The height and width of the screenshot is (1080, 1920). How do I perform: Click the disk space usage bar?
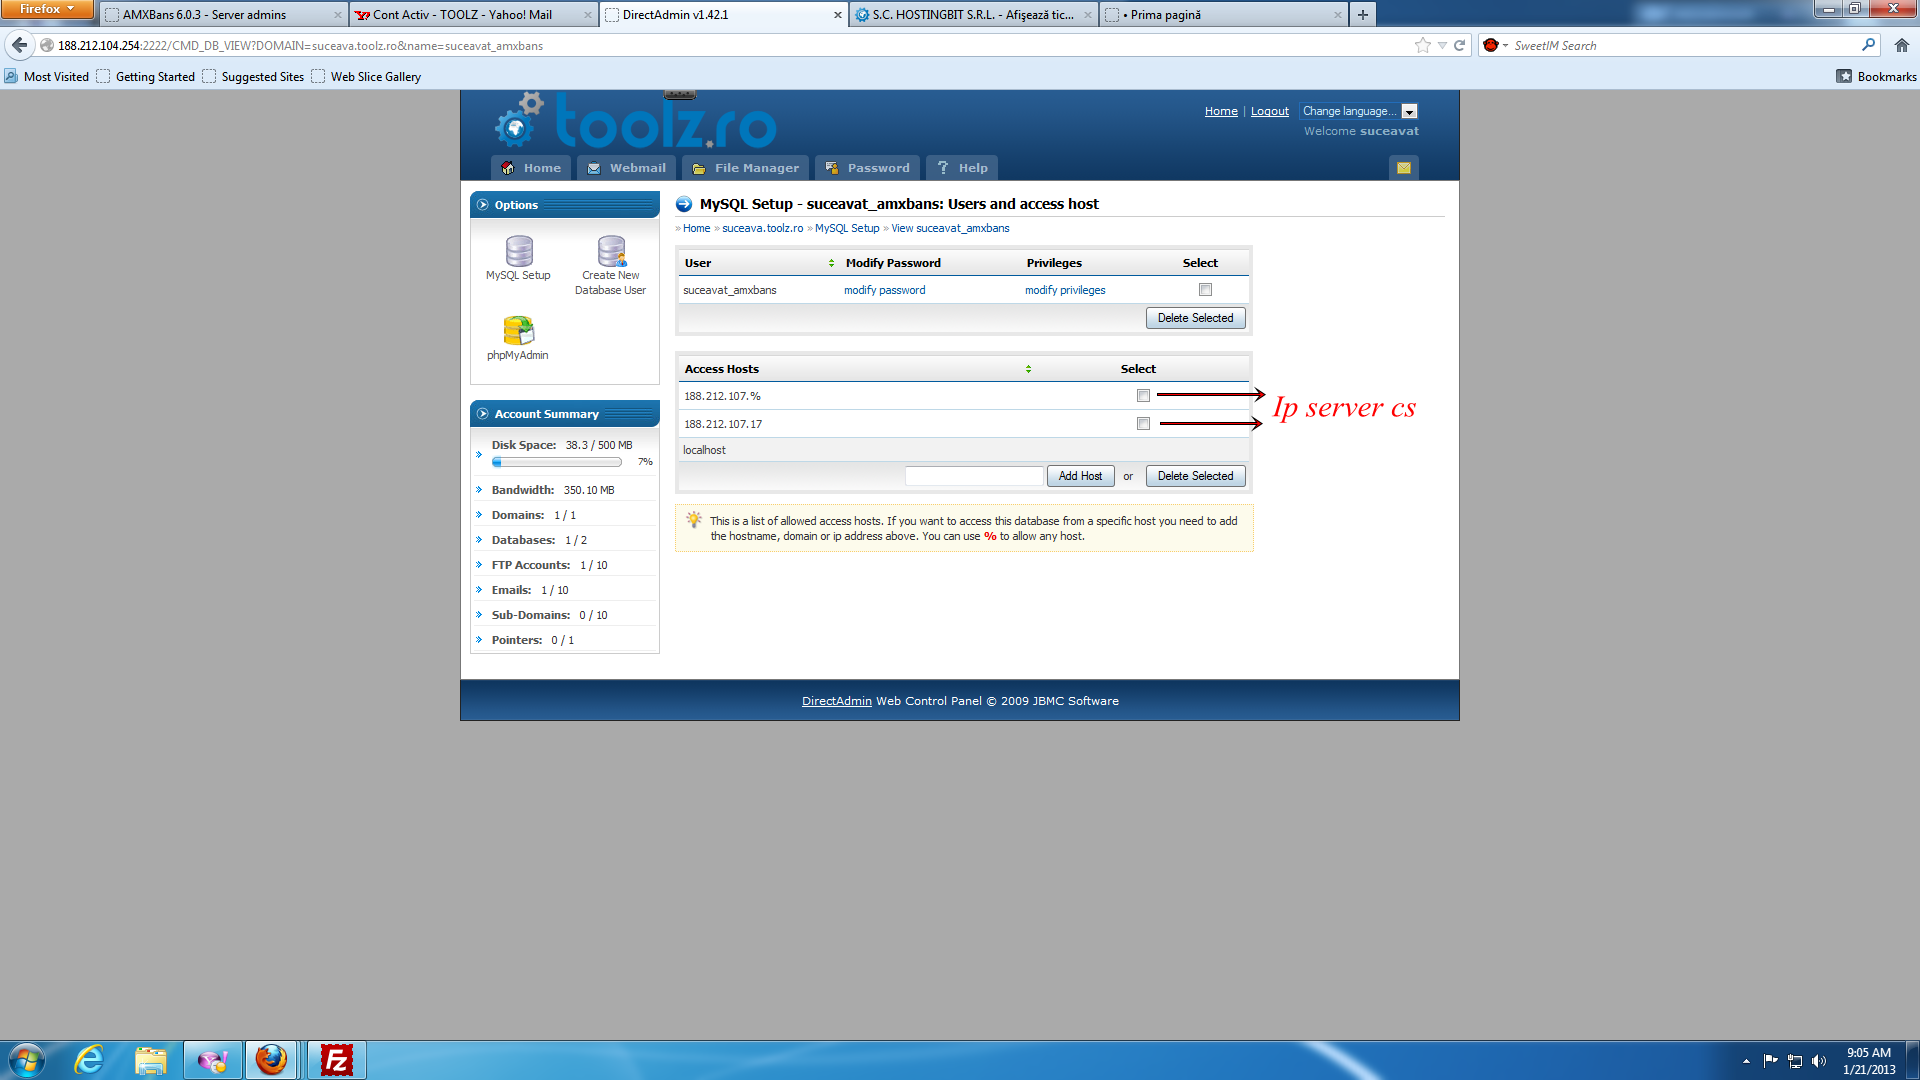(x=556, y=462)
